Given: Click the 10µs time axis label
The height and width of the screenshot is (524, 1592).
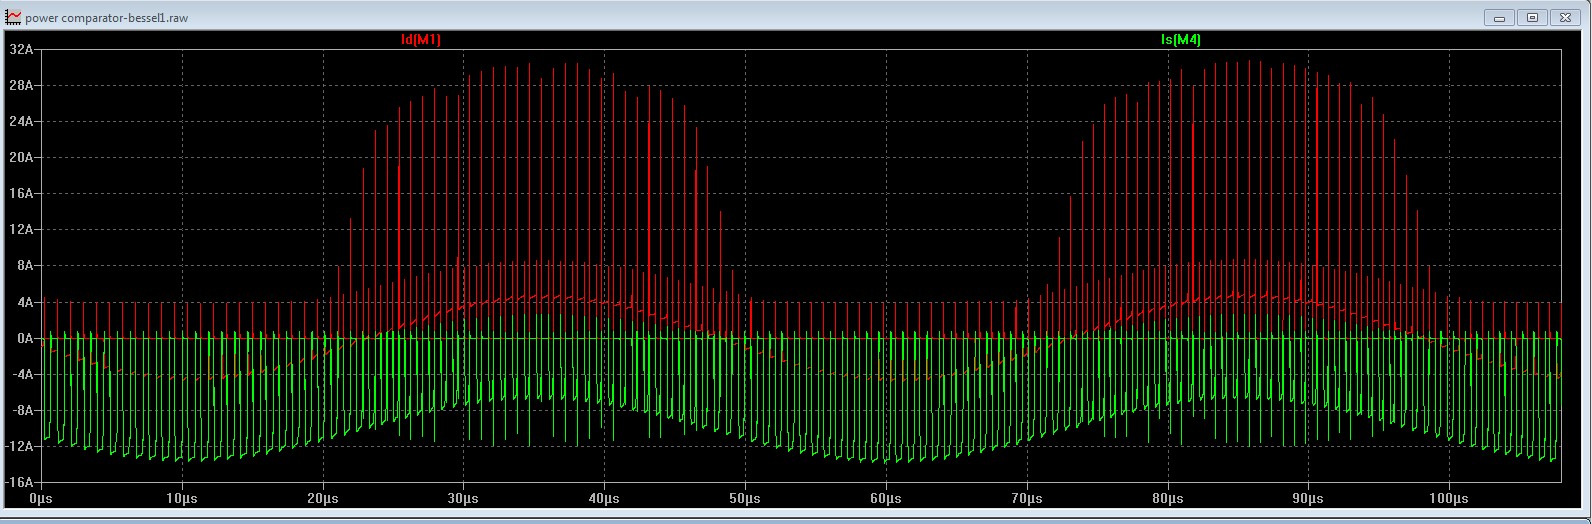Looking at the screenshot, I should point(180,498).
